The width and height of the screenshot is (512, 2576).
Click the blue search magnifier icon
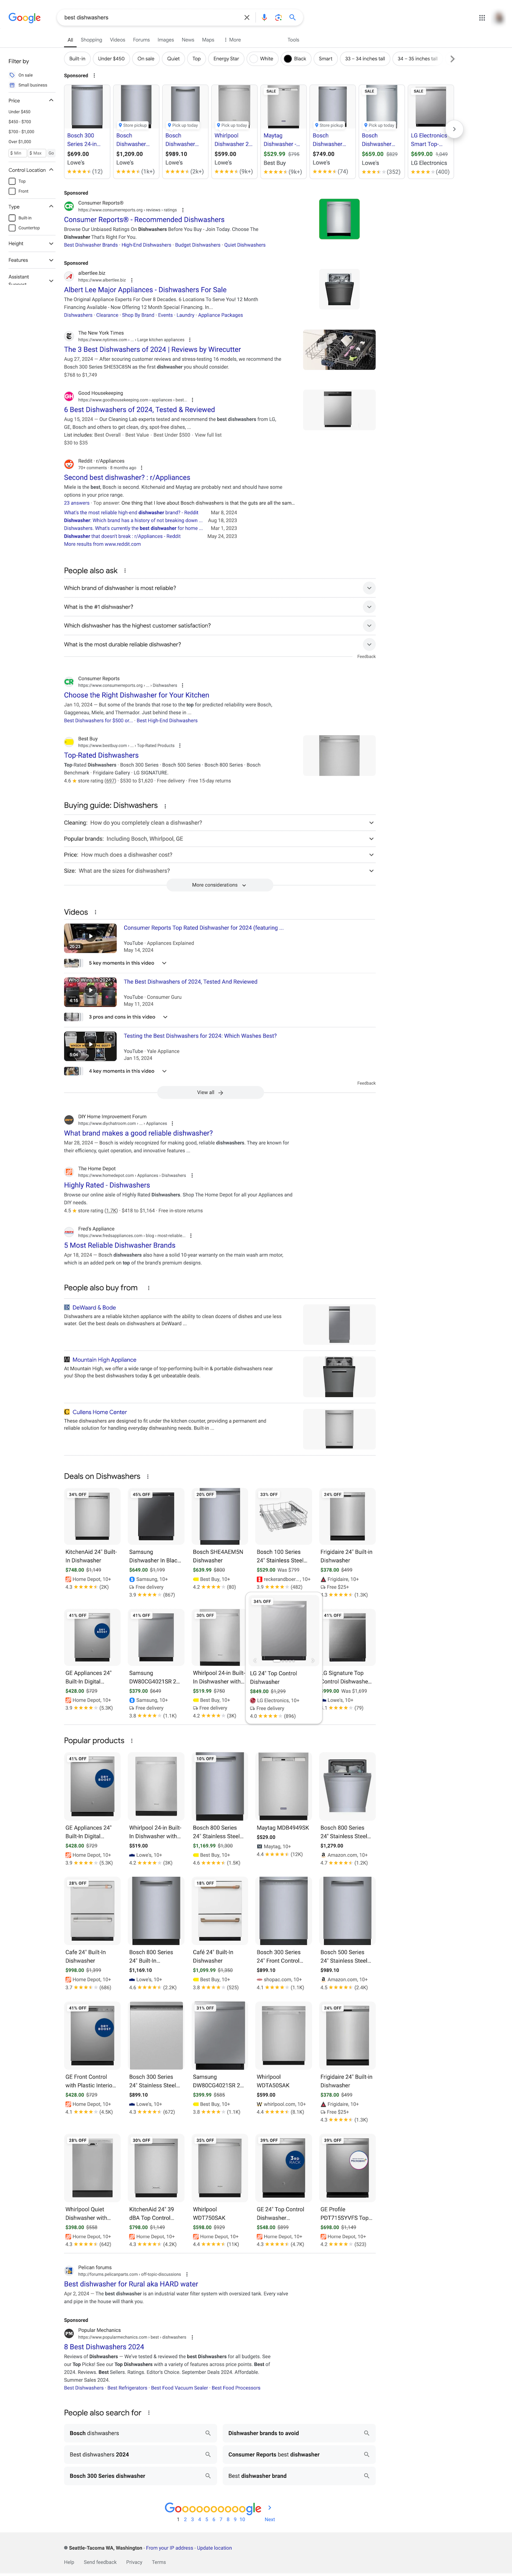pos(292,17)
